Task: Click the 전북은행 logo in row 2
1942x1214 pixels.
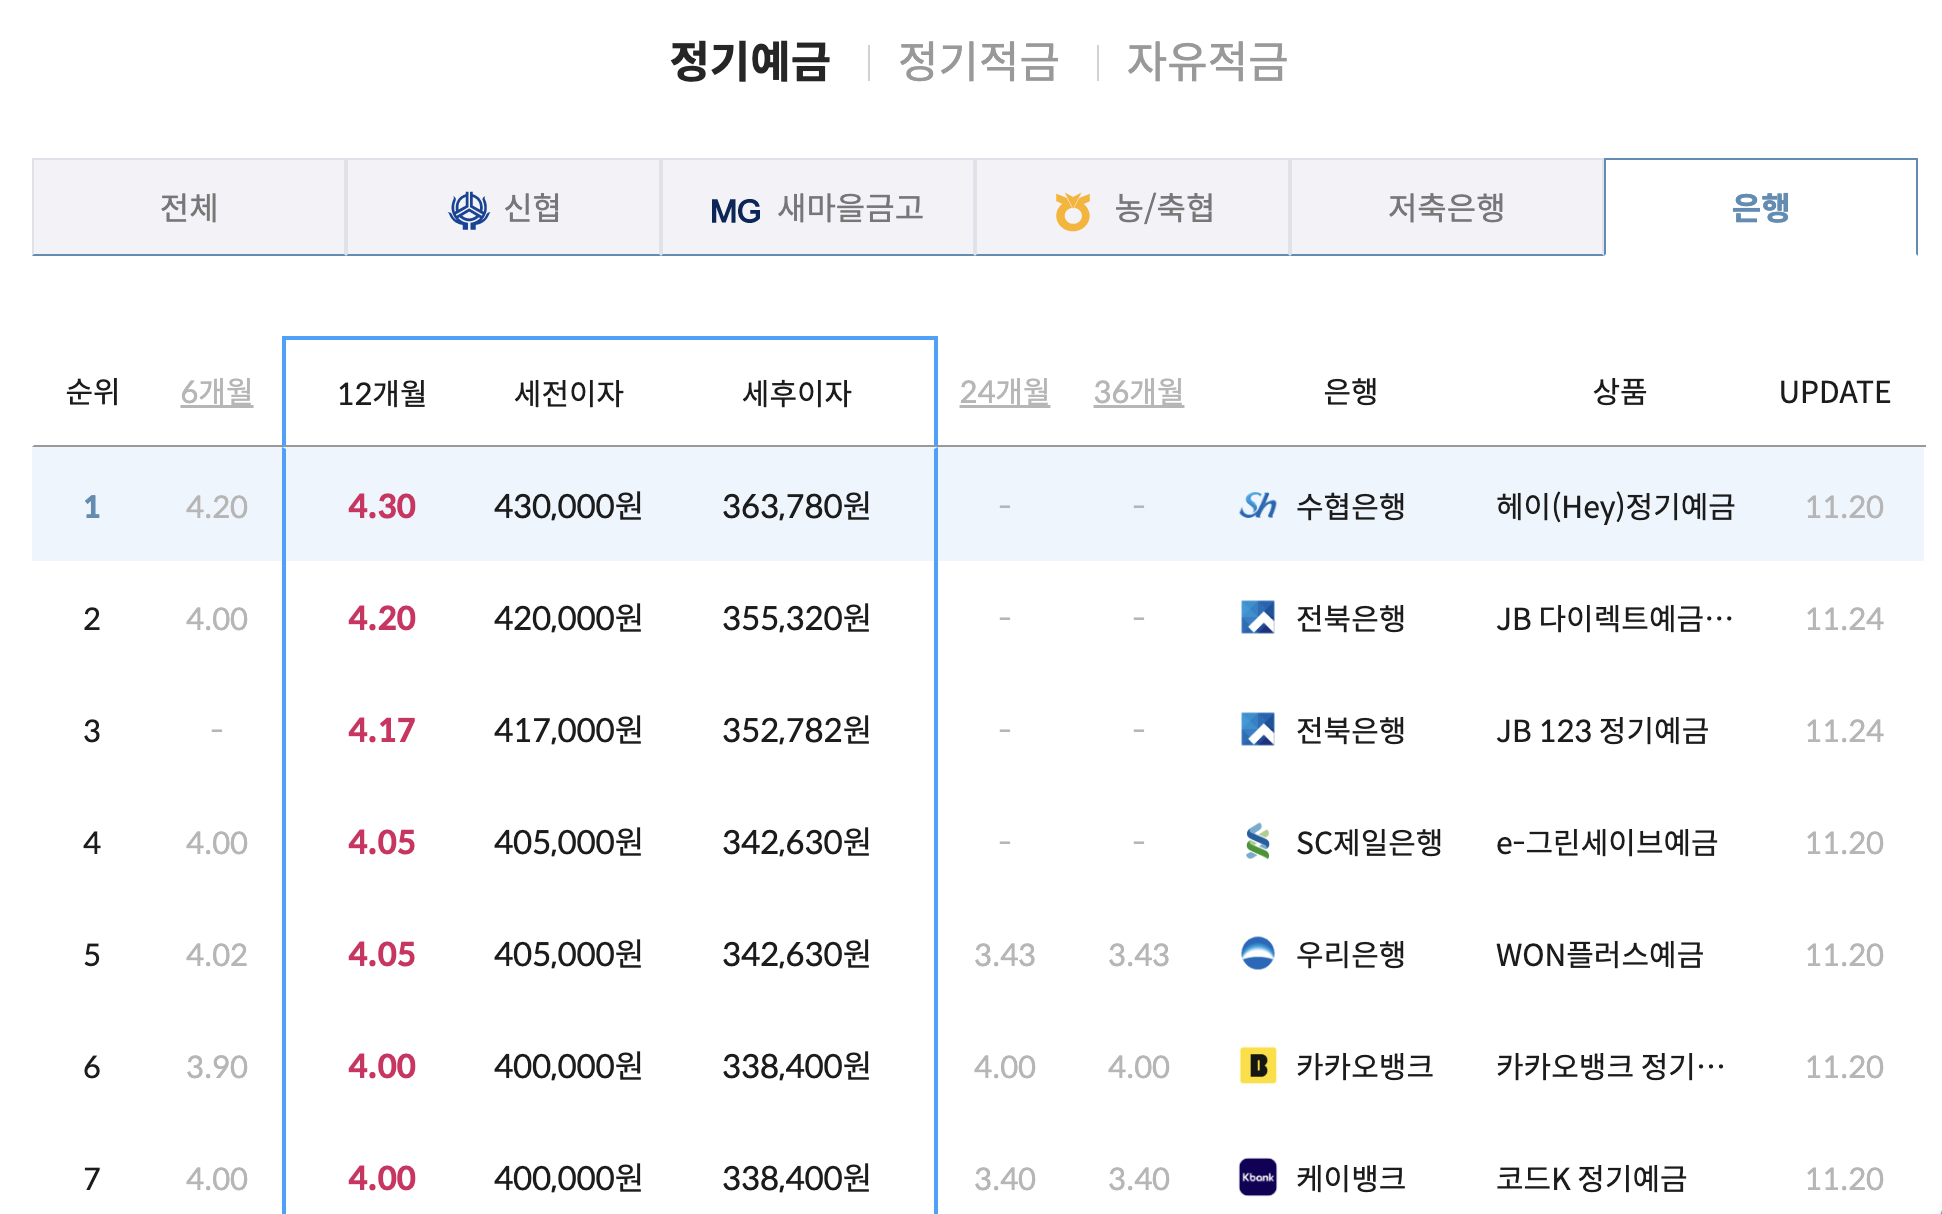Action: pos(1257,618)
